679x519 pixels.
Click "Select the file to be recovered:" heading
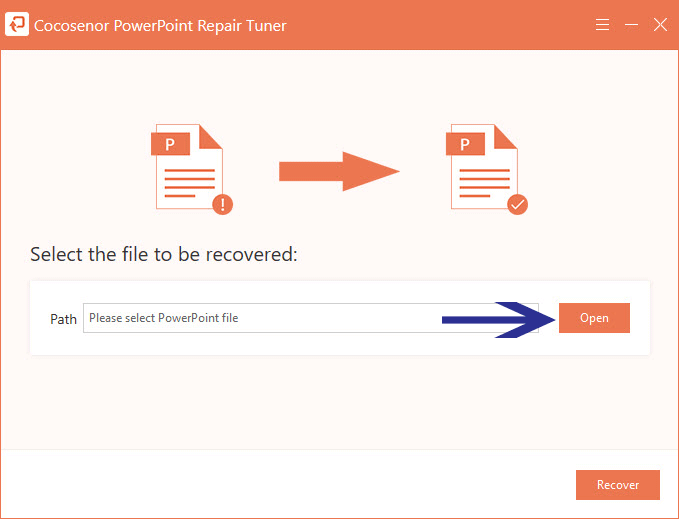164,255
